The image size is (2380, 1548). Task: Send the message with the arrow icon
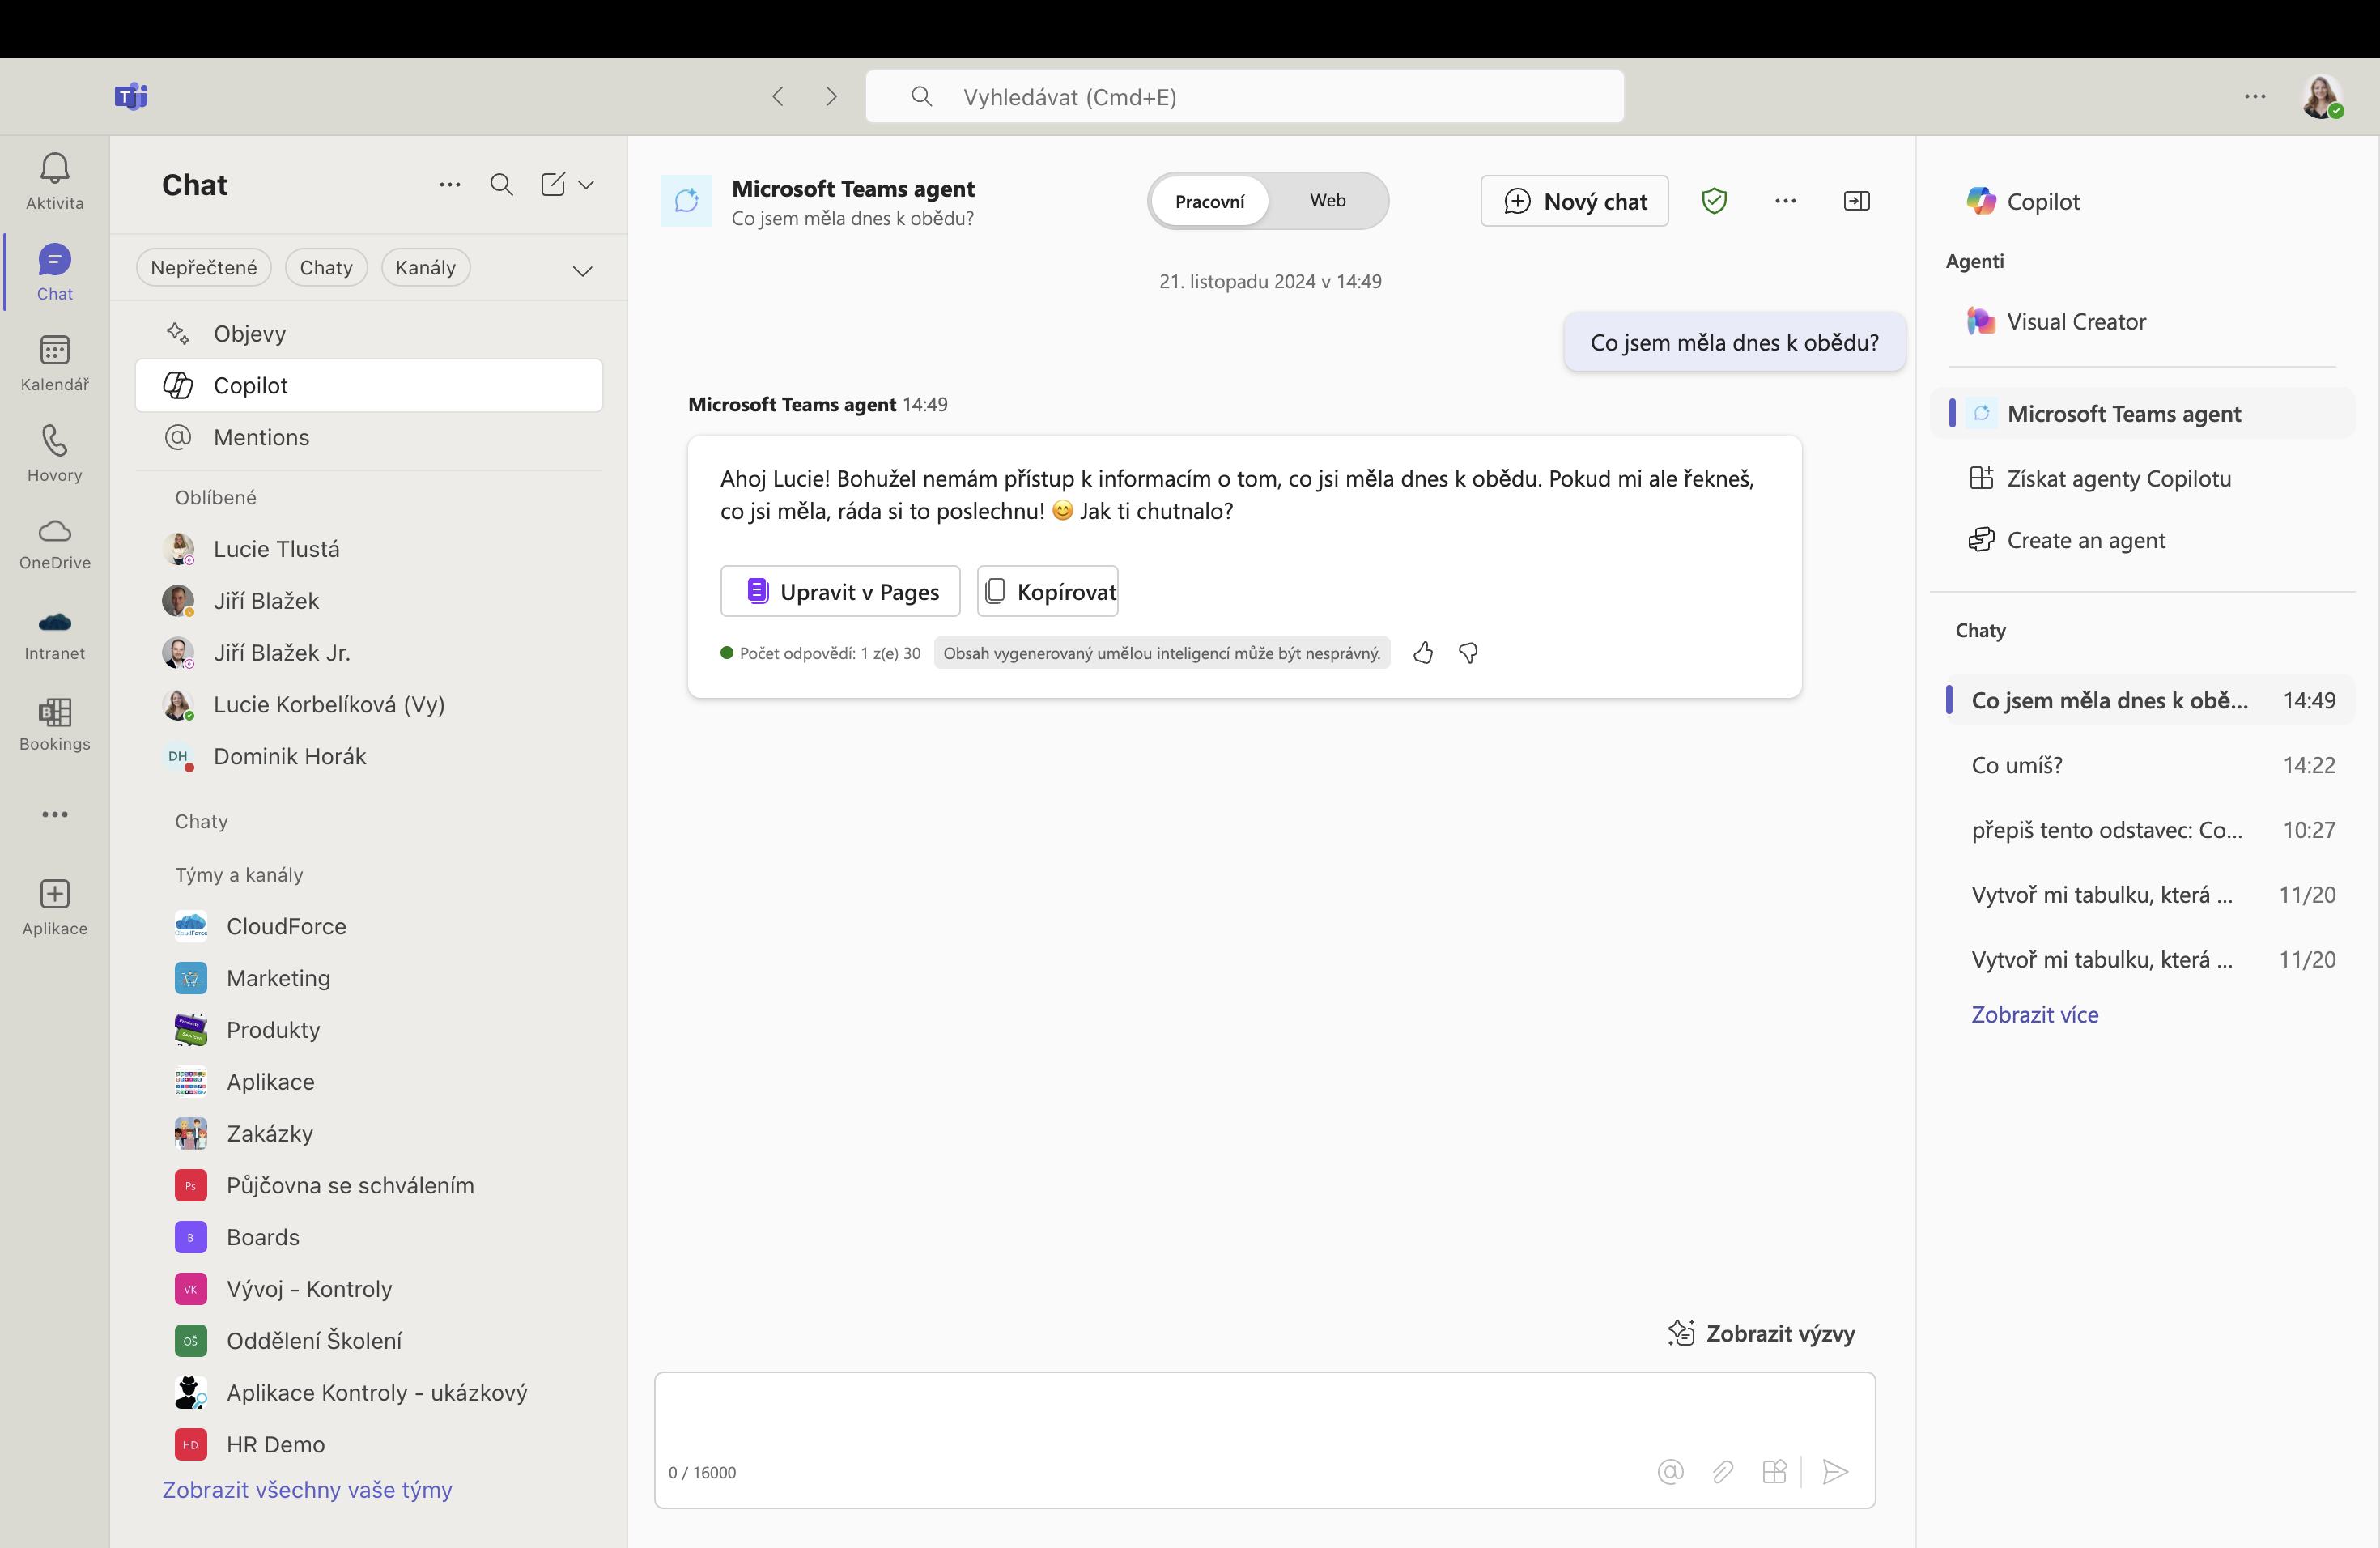[1835, 1471]
